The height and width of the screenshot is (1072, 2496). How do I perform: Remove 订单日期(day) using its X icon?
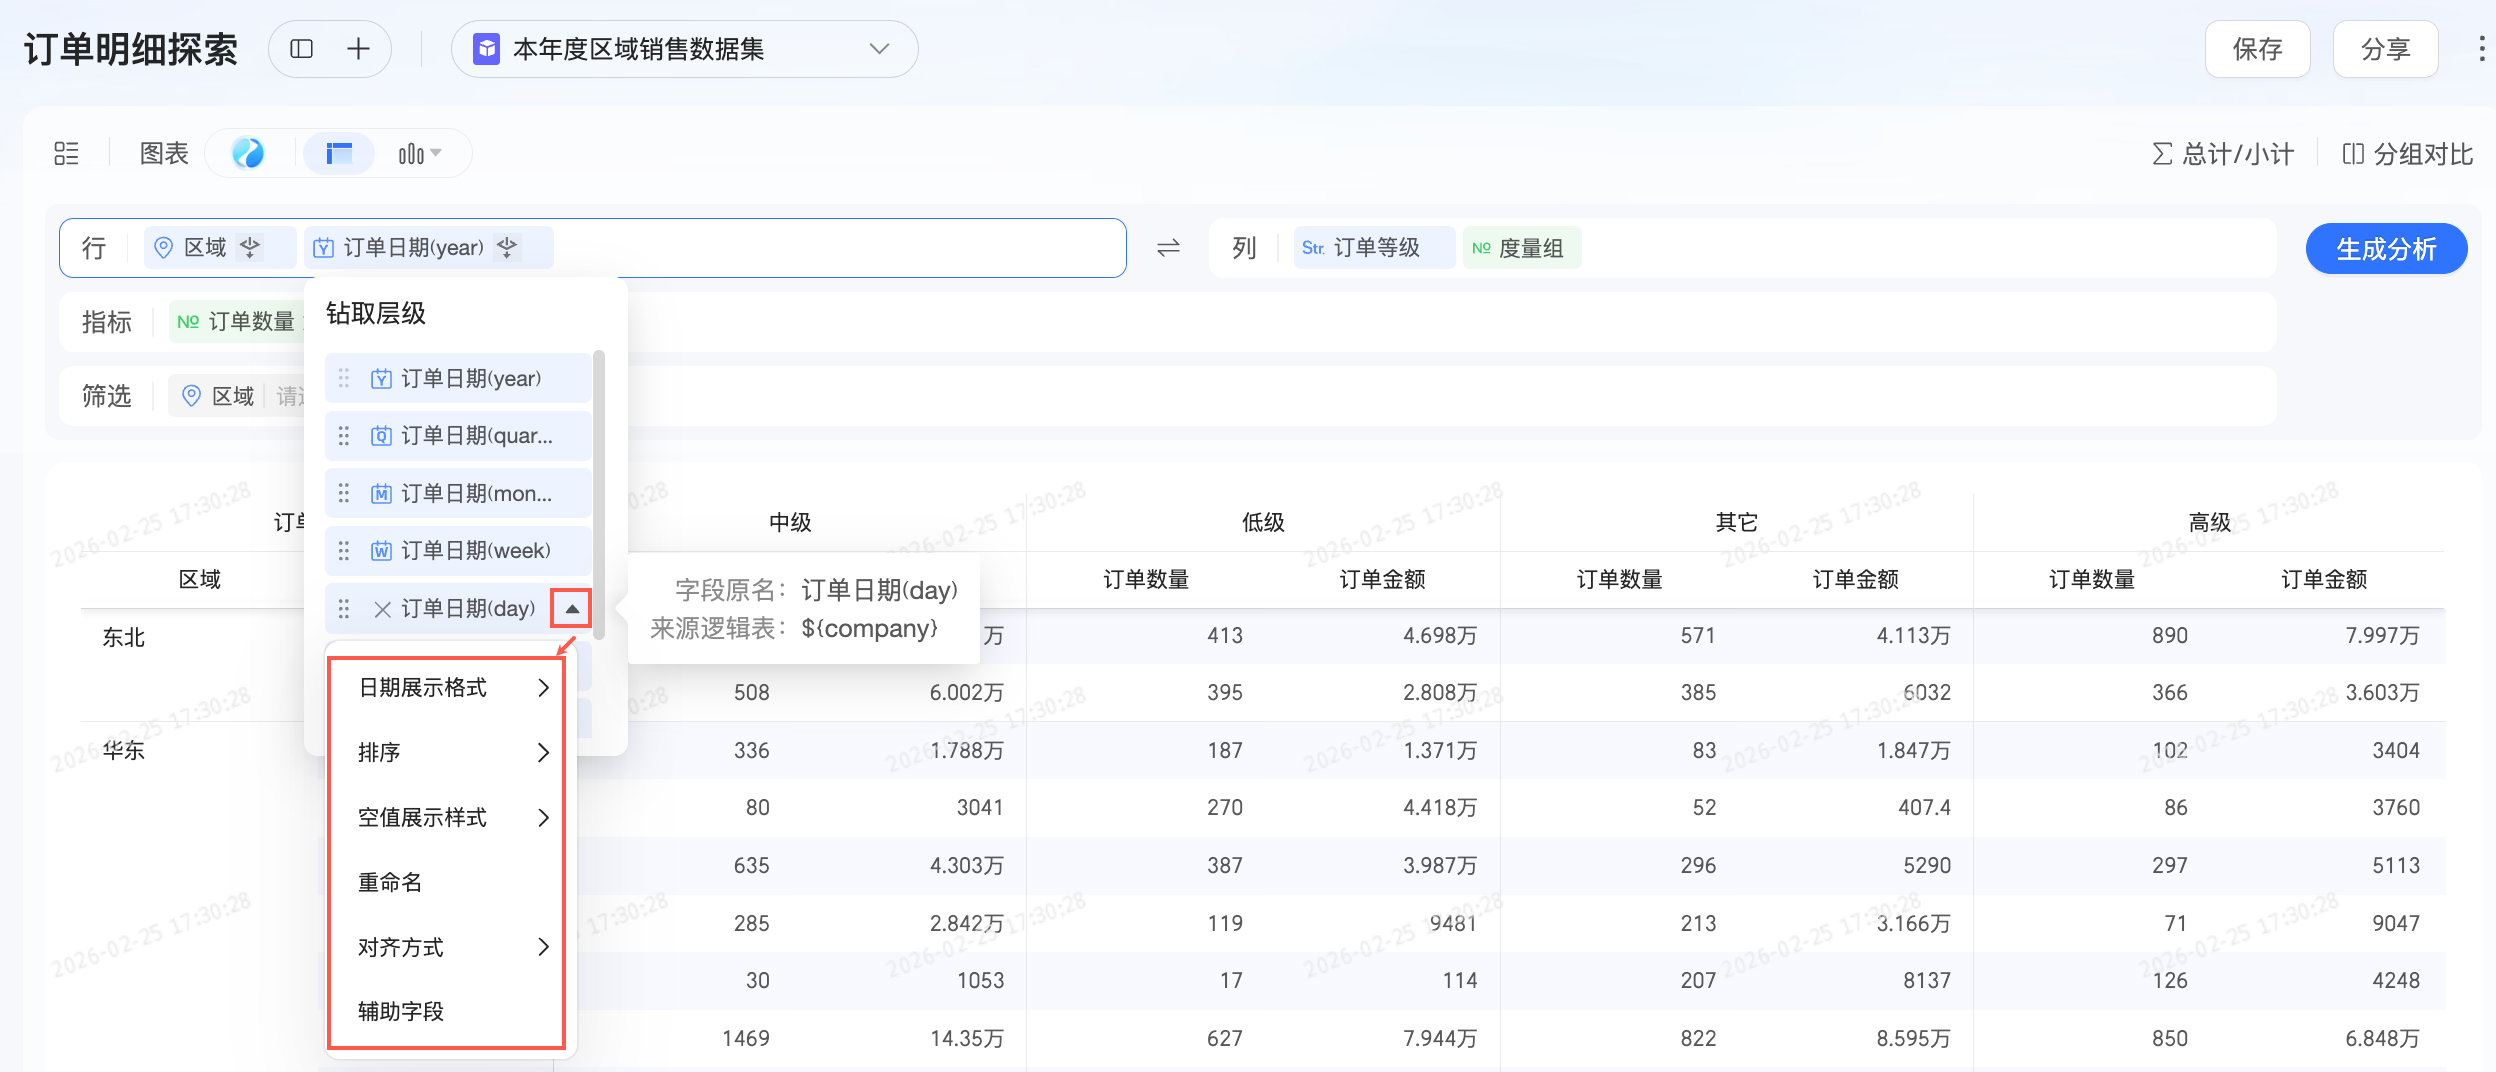point(382,609)
